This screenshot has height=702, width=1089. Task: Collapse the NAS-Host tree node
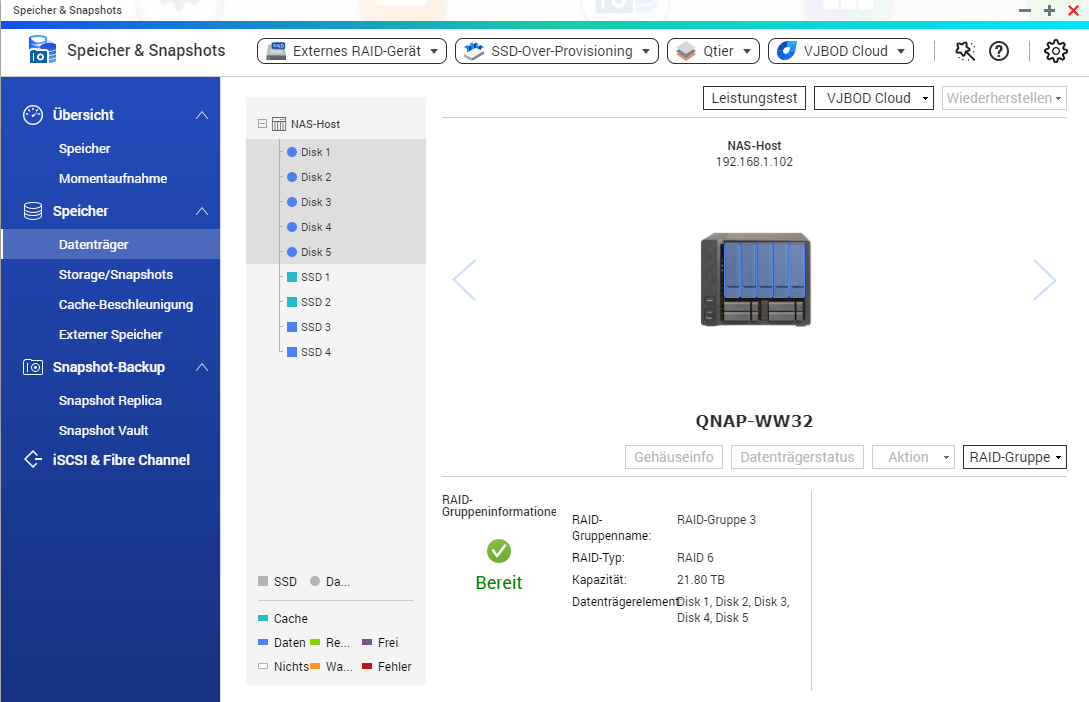coord(263,124)
